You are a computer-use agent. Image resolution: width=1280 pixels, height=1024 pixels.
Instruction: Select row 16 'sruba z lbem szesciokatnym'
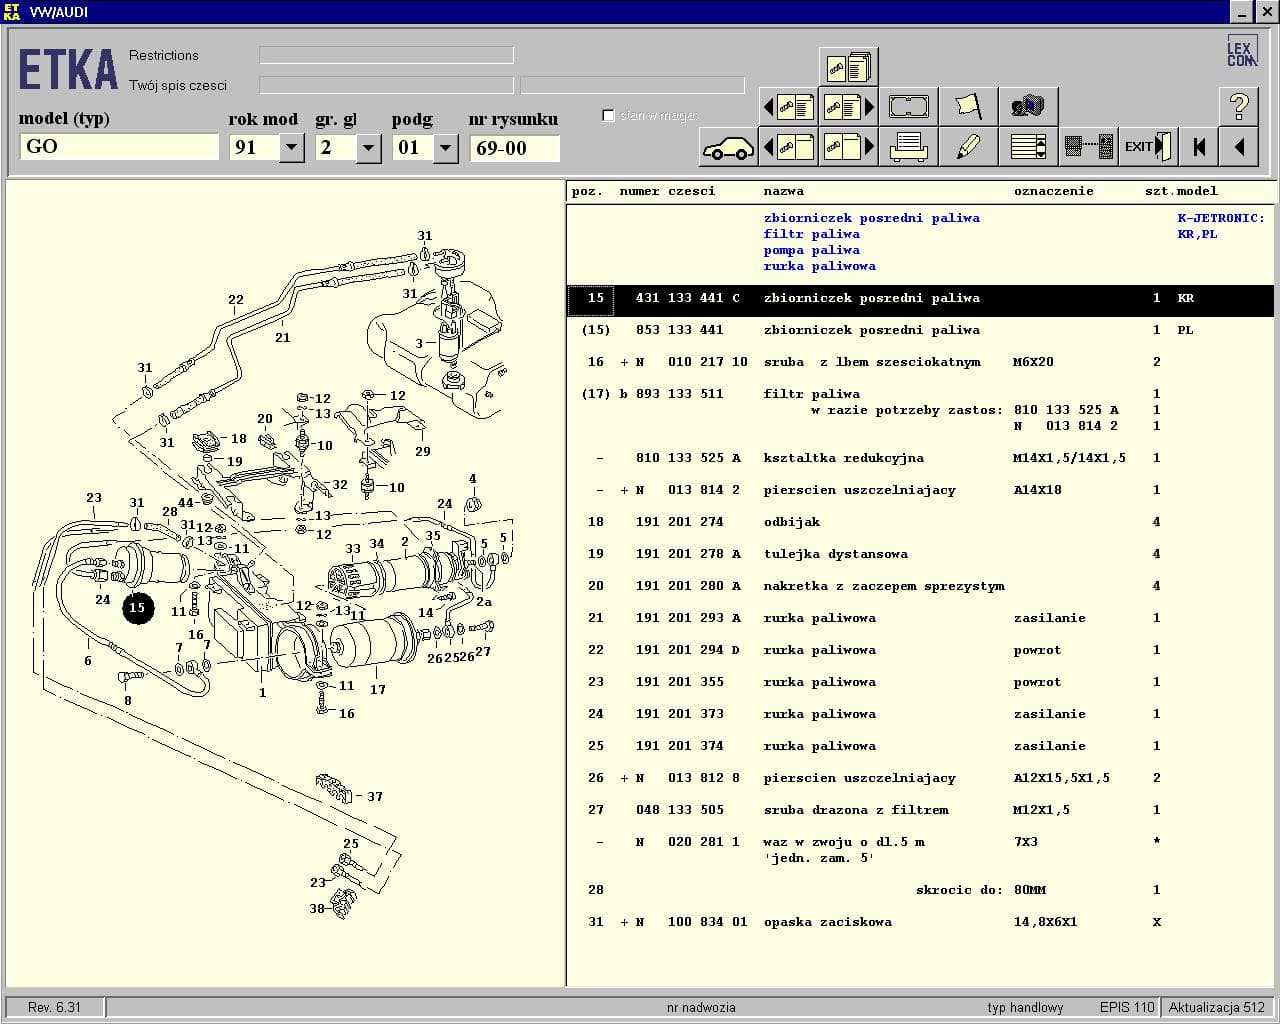(920, 362)
